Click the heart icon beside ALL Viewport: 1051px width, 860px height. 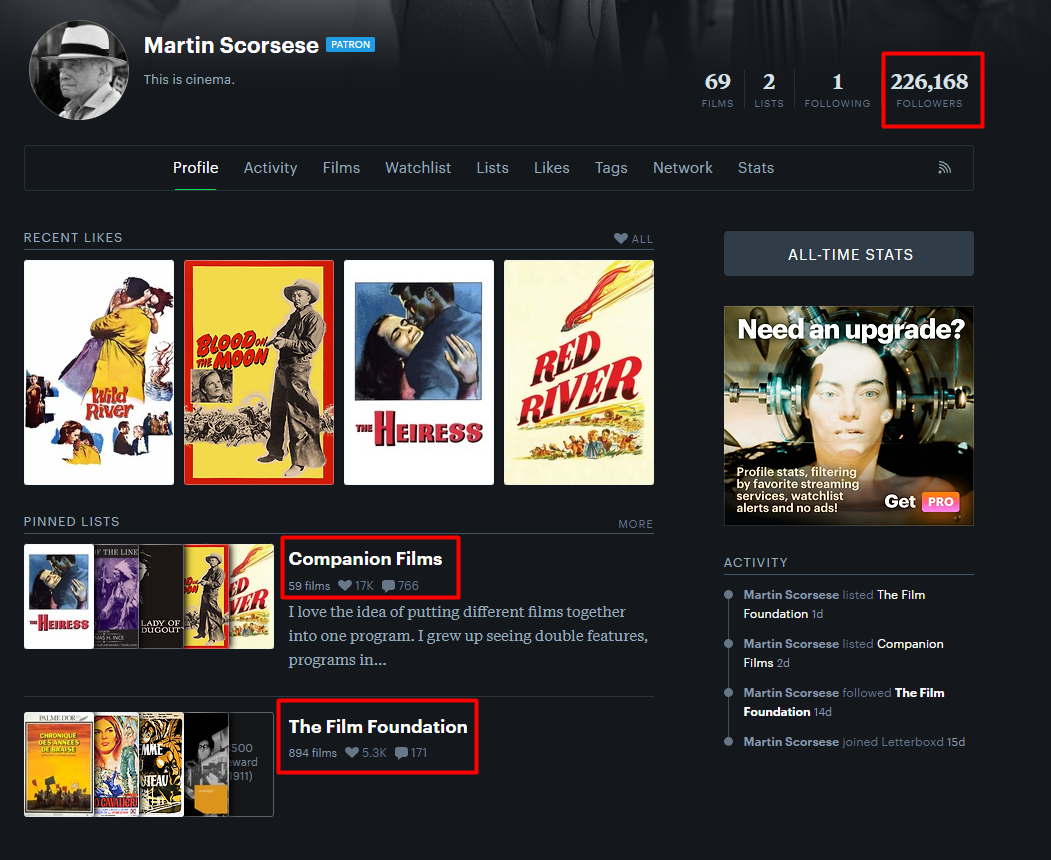click(x=621, y=239)
